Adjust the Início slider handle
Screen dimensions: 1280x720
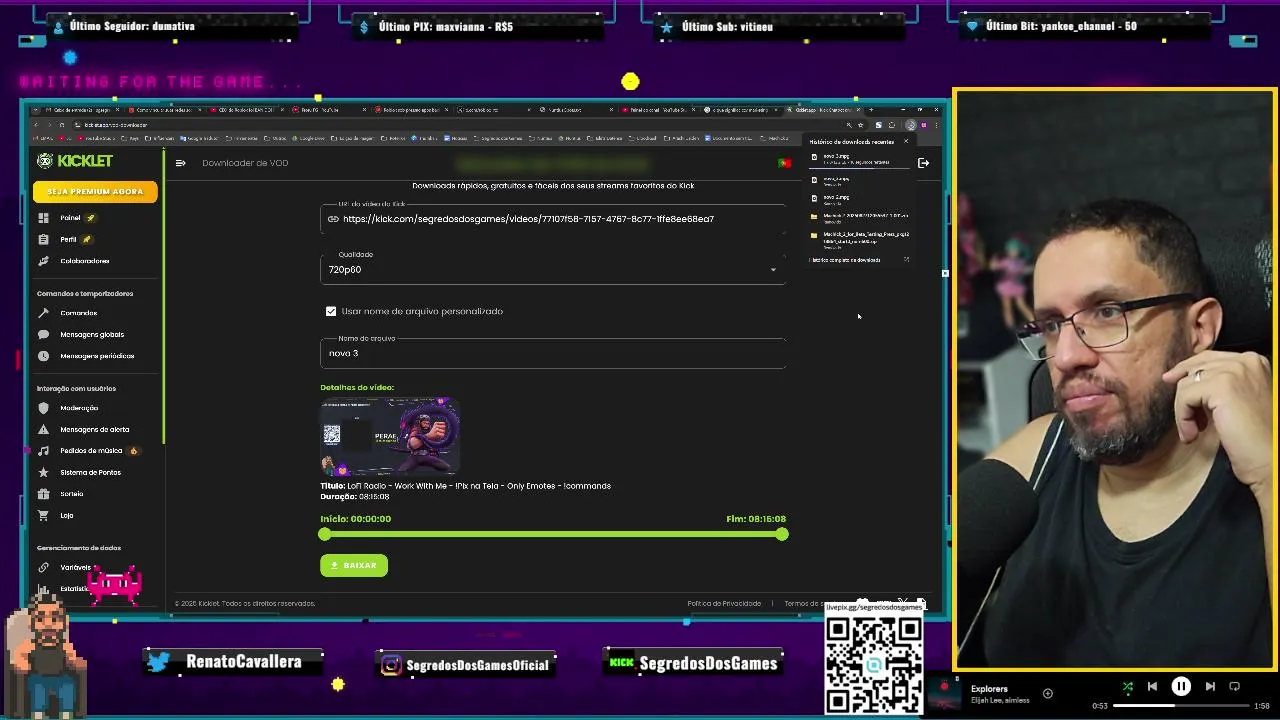(325, 534)
